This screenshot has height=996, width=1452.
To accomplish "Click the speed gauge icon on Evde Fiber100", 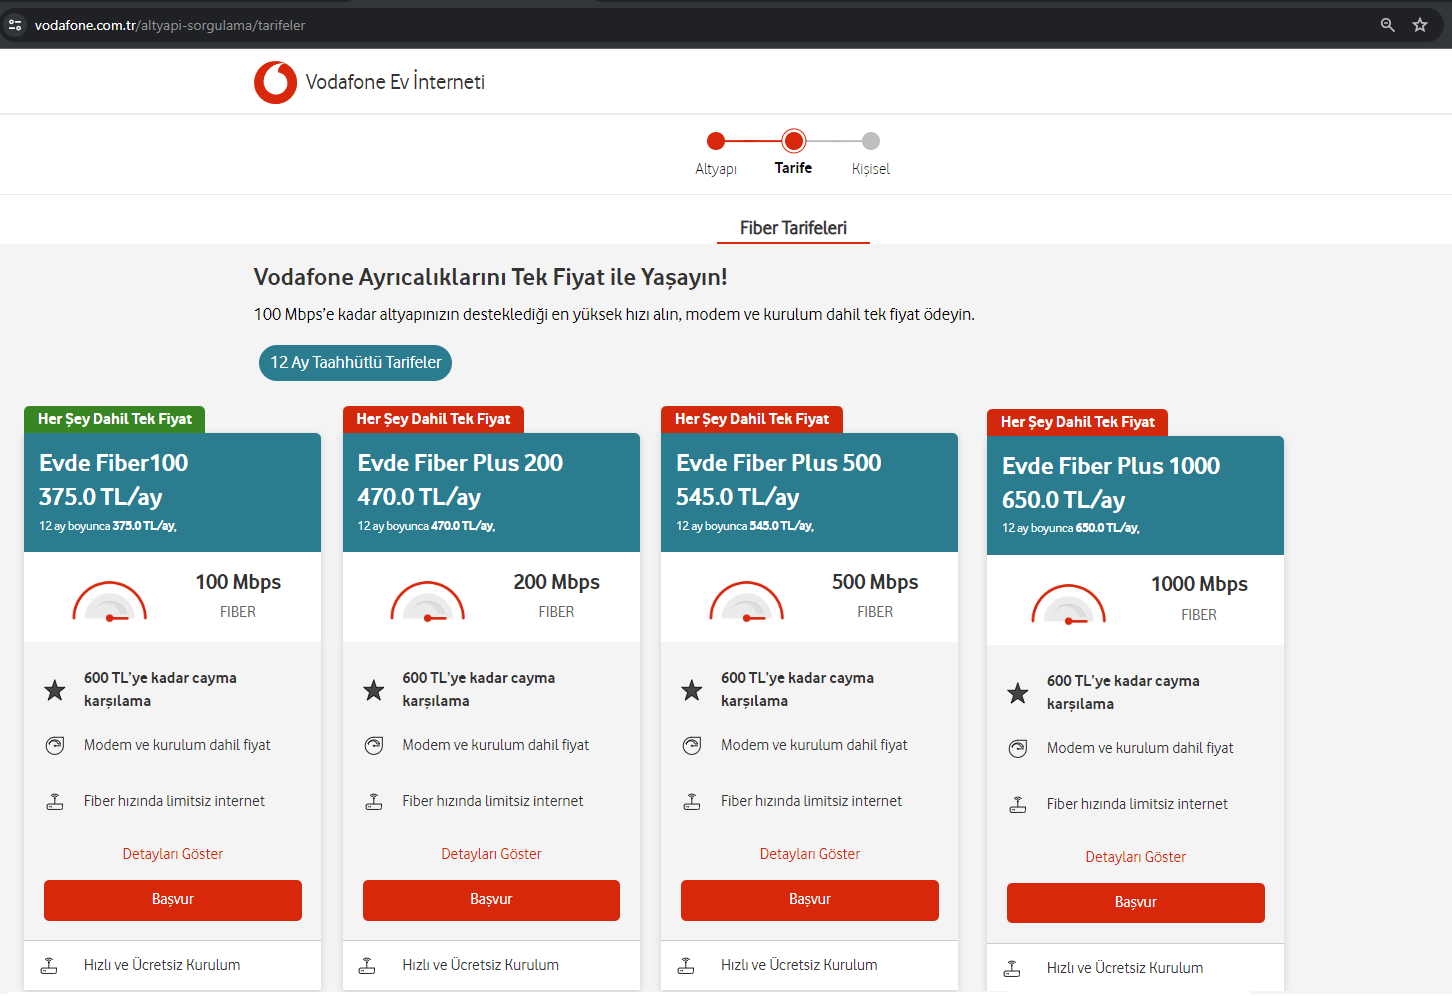I will pos(110,601).
